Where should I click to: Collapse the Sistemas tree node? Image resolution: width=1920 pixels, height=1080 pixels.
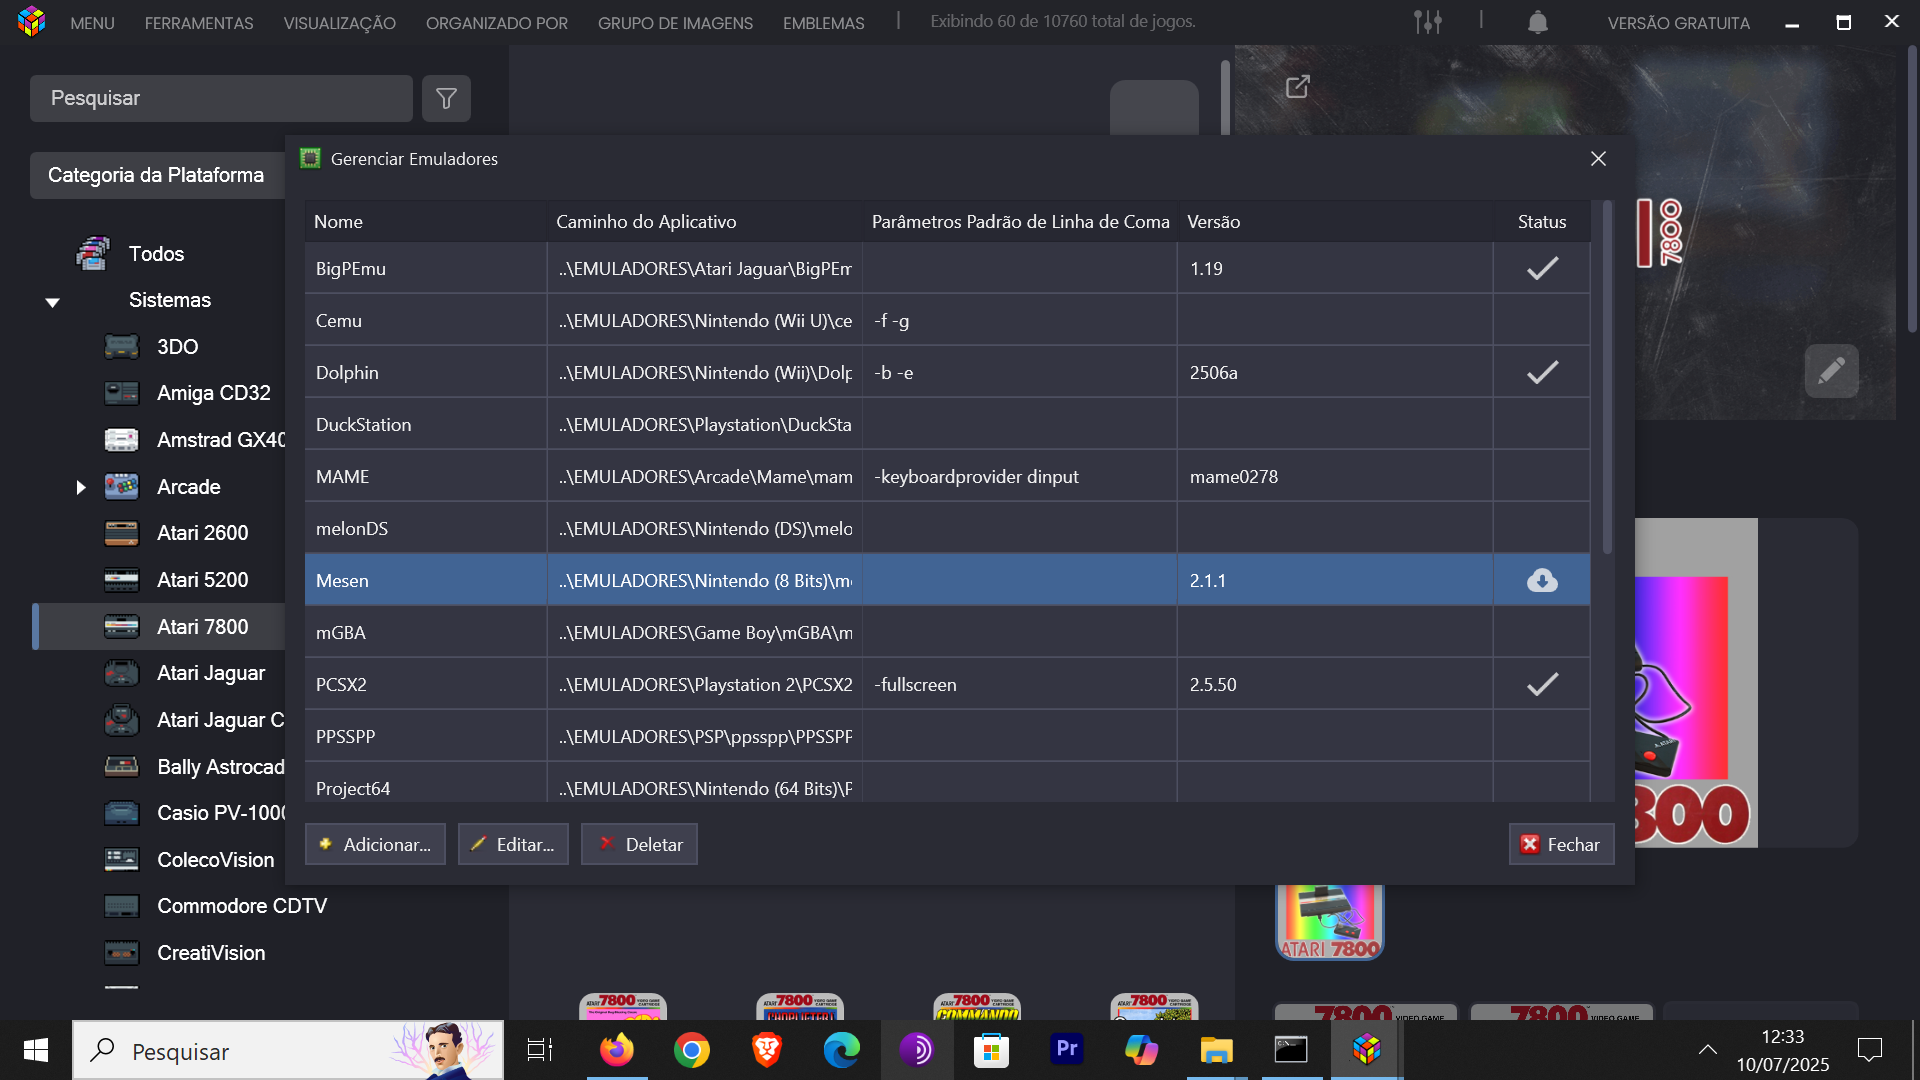pos(53,301)
